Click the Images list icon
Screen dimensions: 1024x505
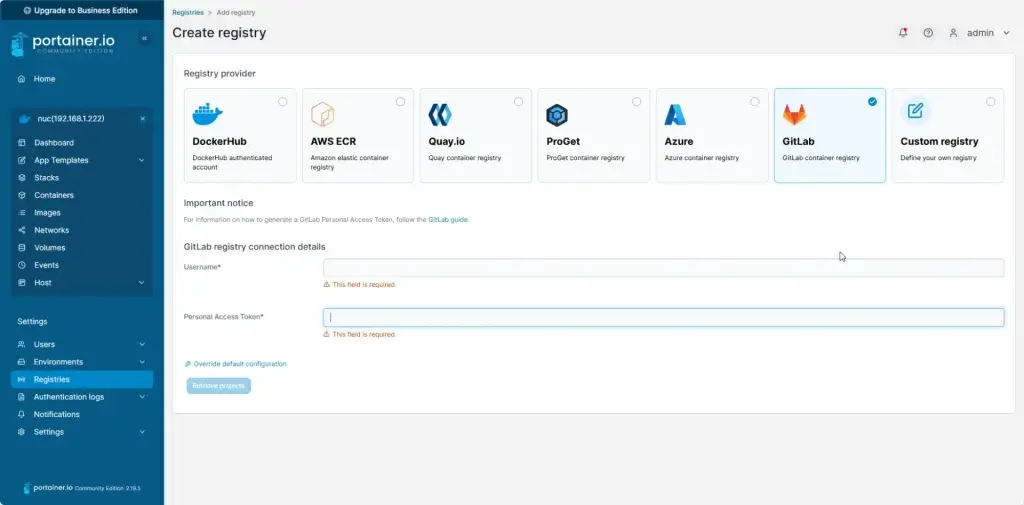click(22, 213)
